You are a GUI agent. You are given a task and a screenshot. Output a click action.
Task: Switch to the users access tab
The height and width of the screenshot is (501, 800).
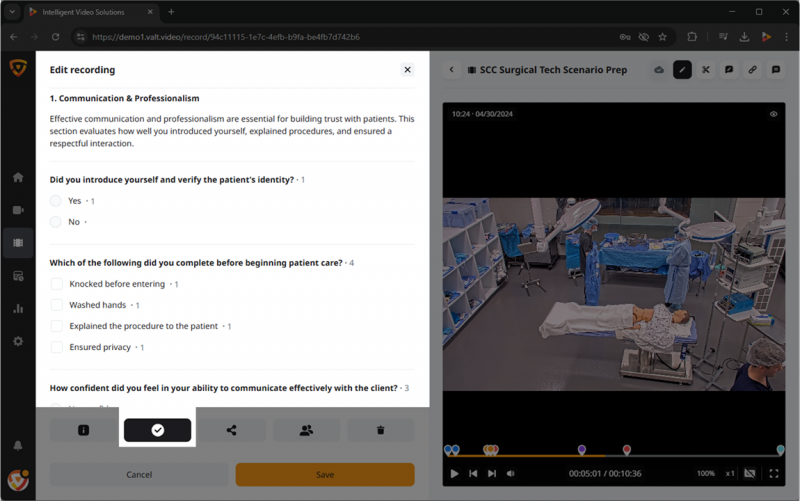[306, 430]
